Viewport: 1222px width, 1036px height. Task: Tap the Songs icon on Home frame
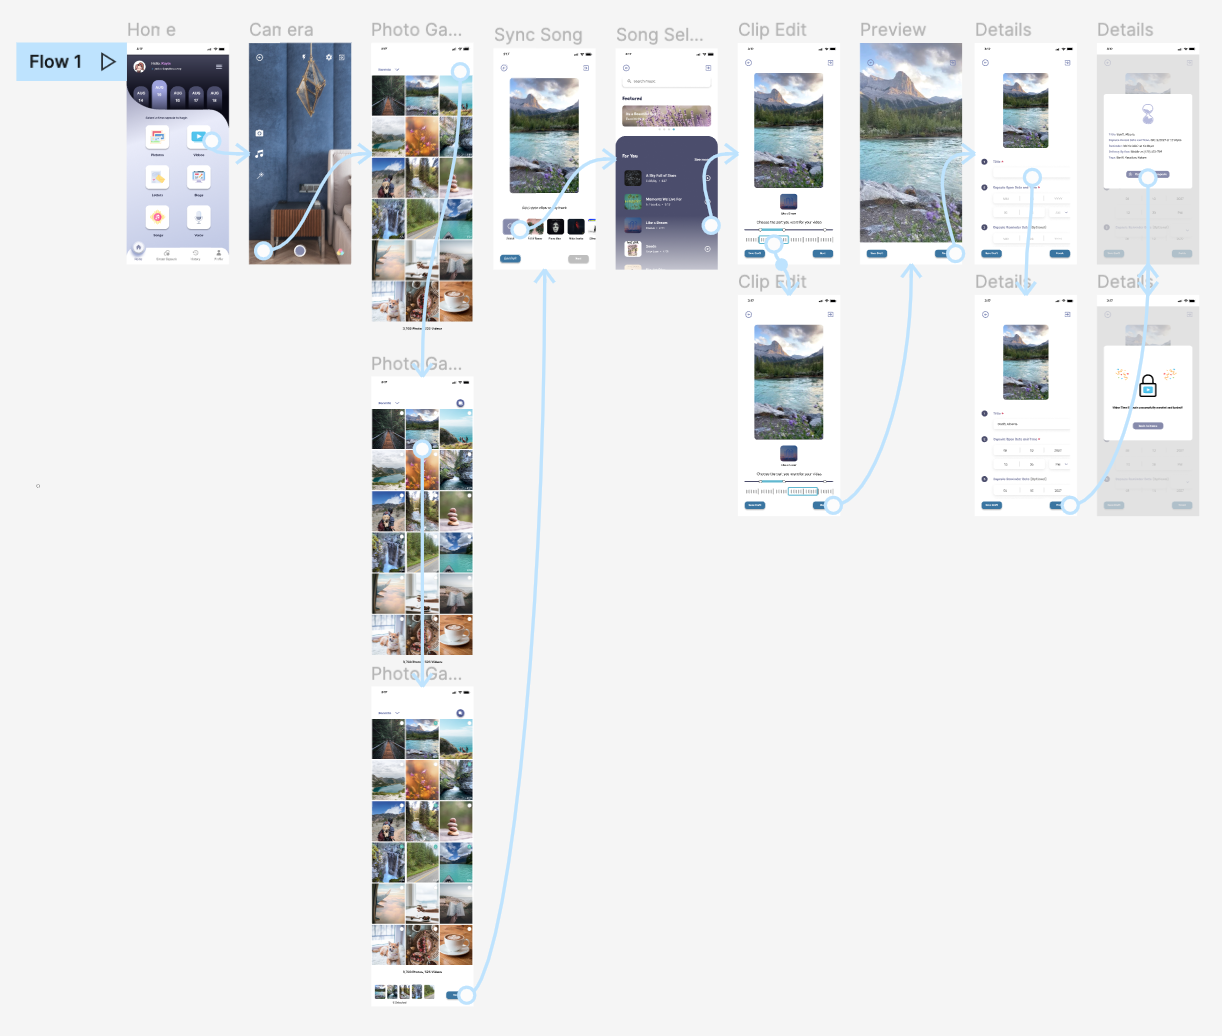[x=157, y=217]
